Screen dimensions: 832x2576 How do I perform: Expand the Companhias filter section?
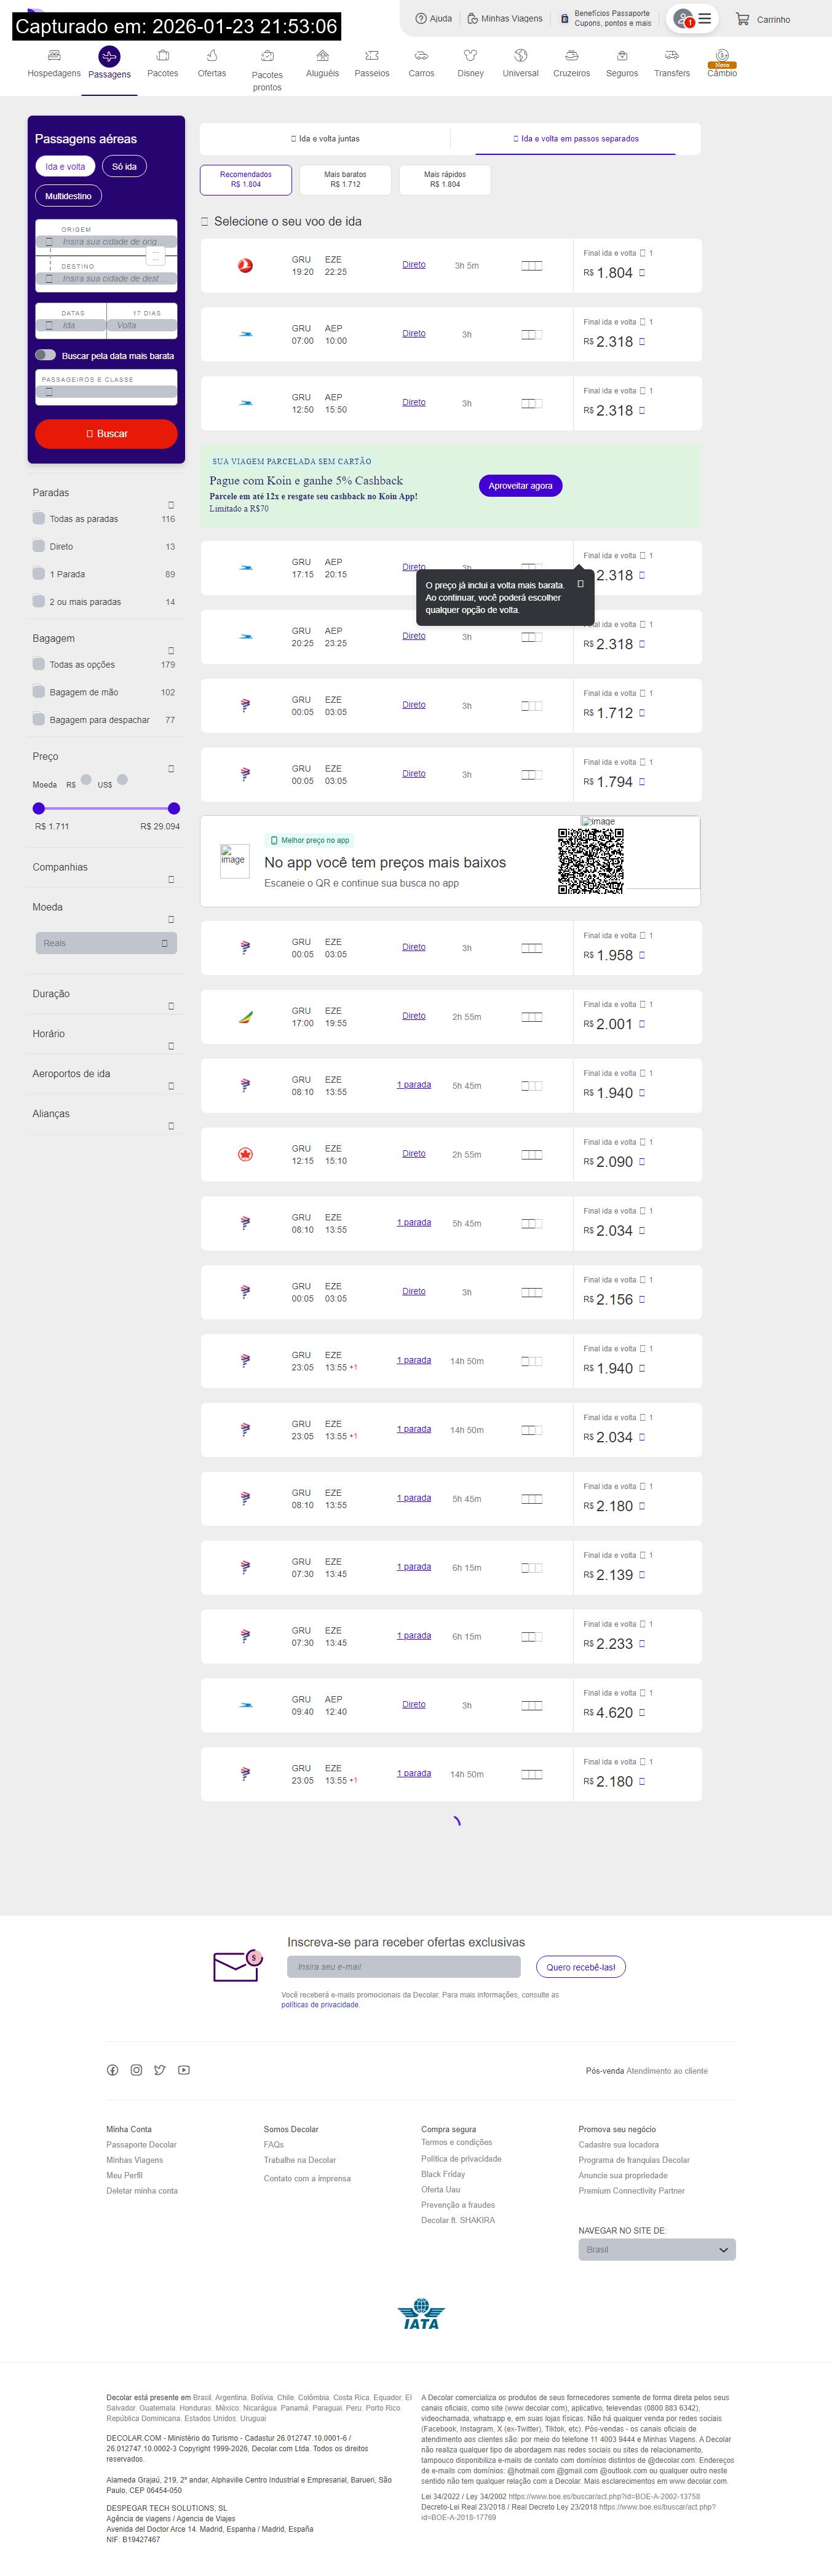coord(170,879)
